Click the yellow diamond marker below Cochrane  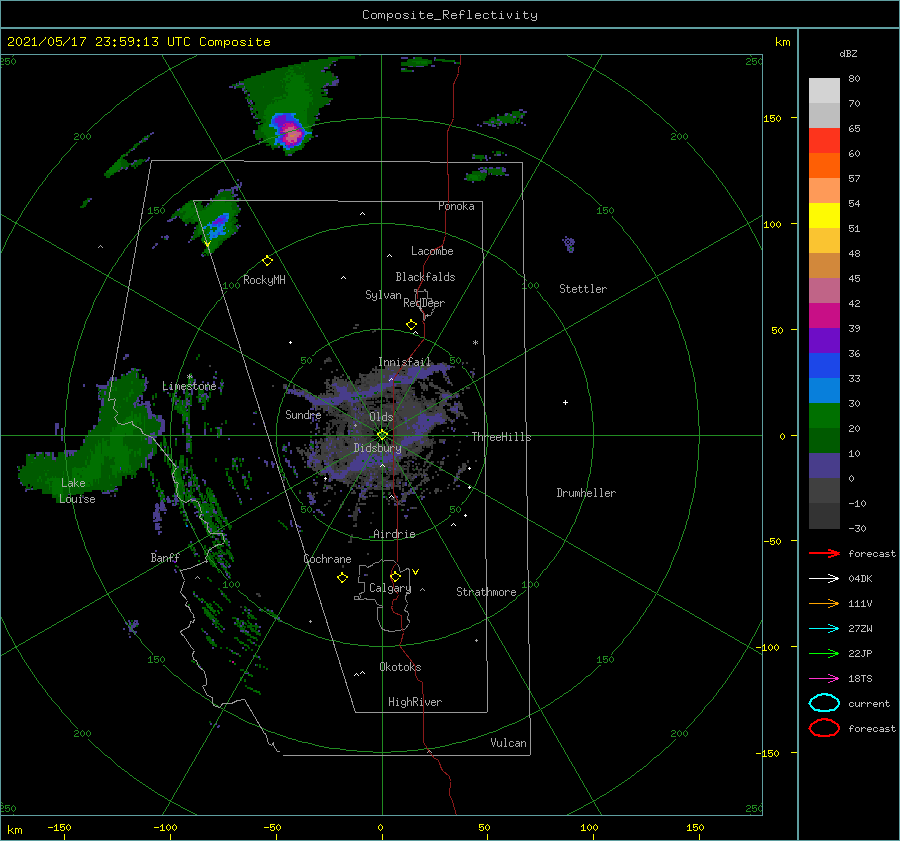(342, 578)
